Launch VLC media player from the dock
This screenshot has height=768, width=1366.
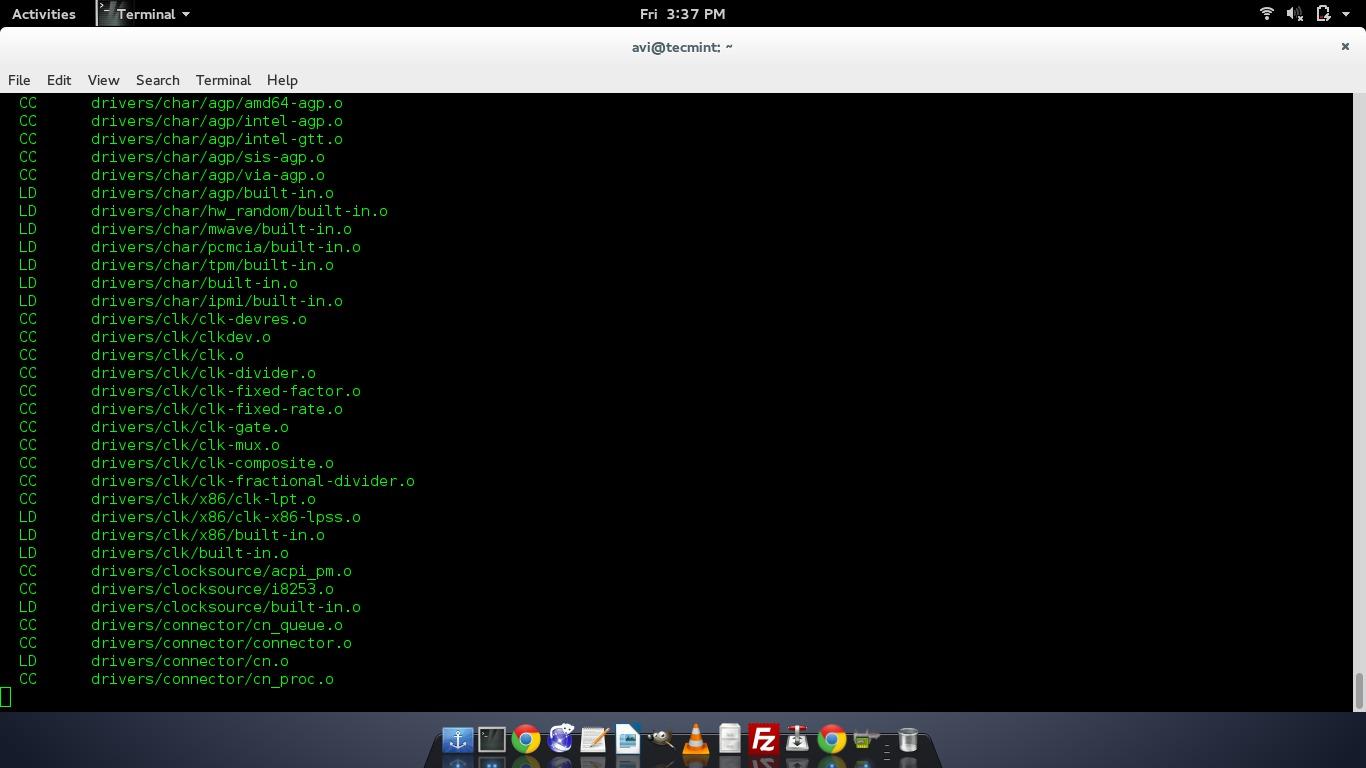pos(695,740)
